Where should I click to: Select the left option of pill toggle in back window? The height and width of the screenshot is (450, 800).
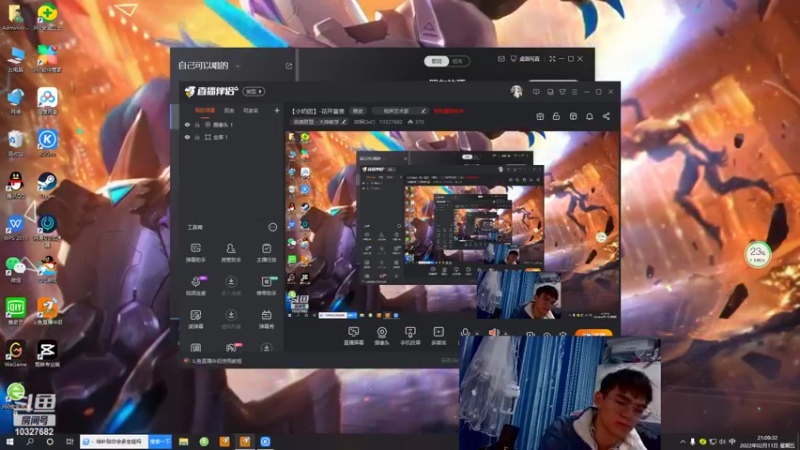tap(436, 61)
